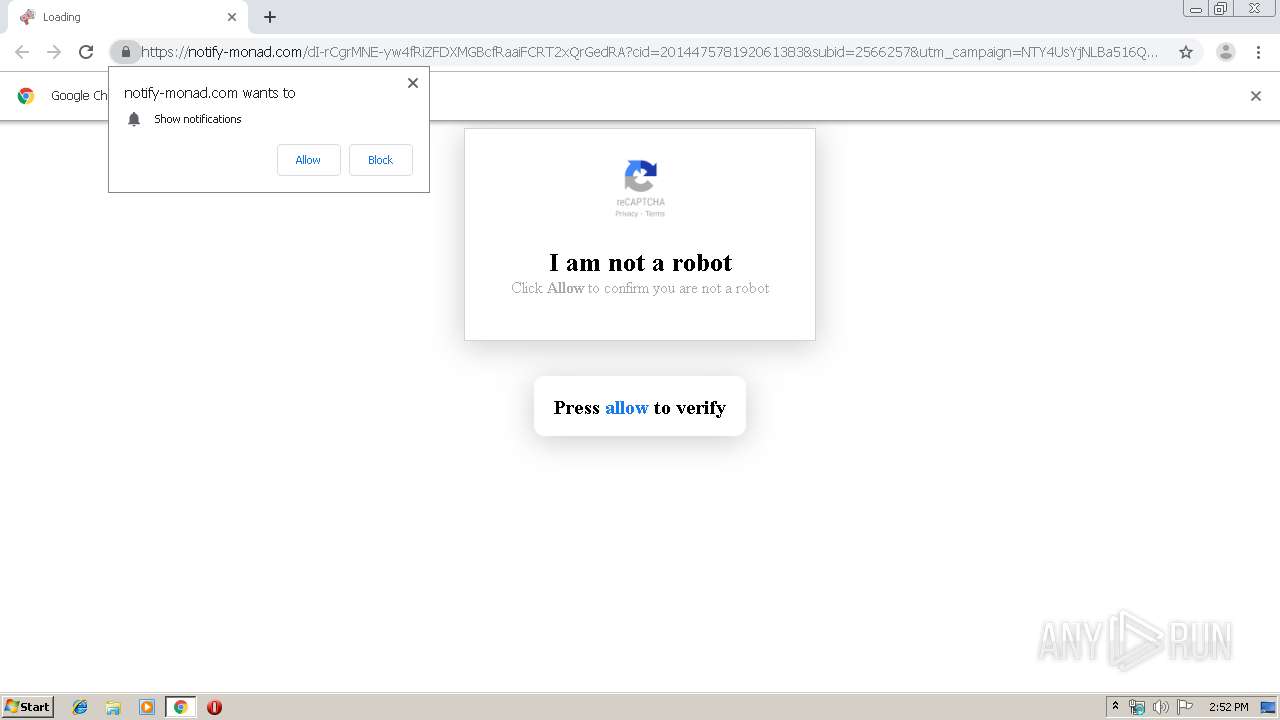This screenshot has height=720, width=1280.
Task: Reload the current page
Action: coord(86,52)
